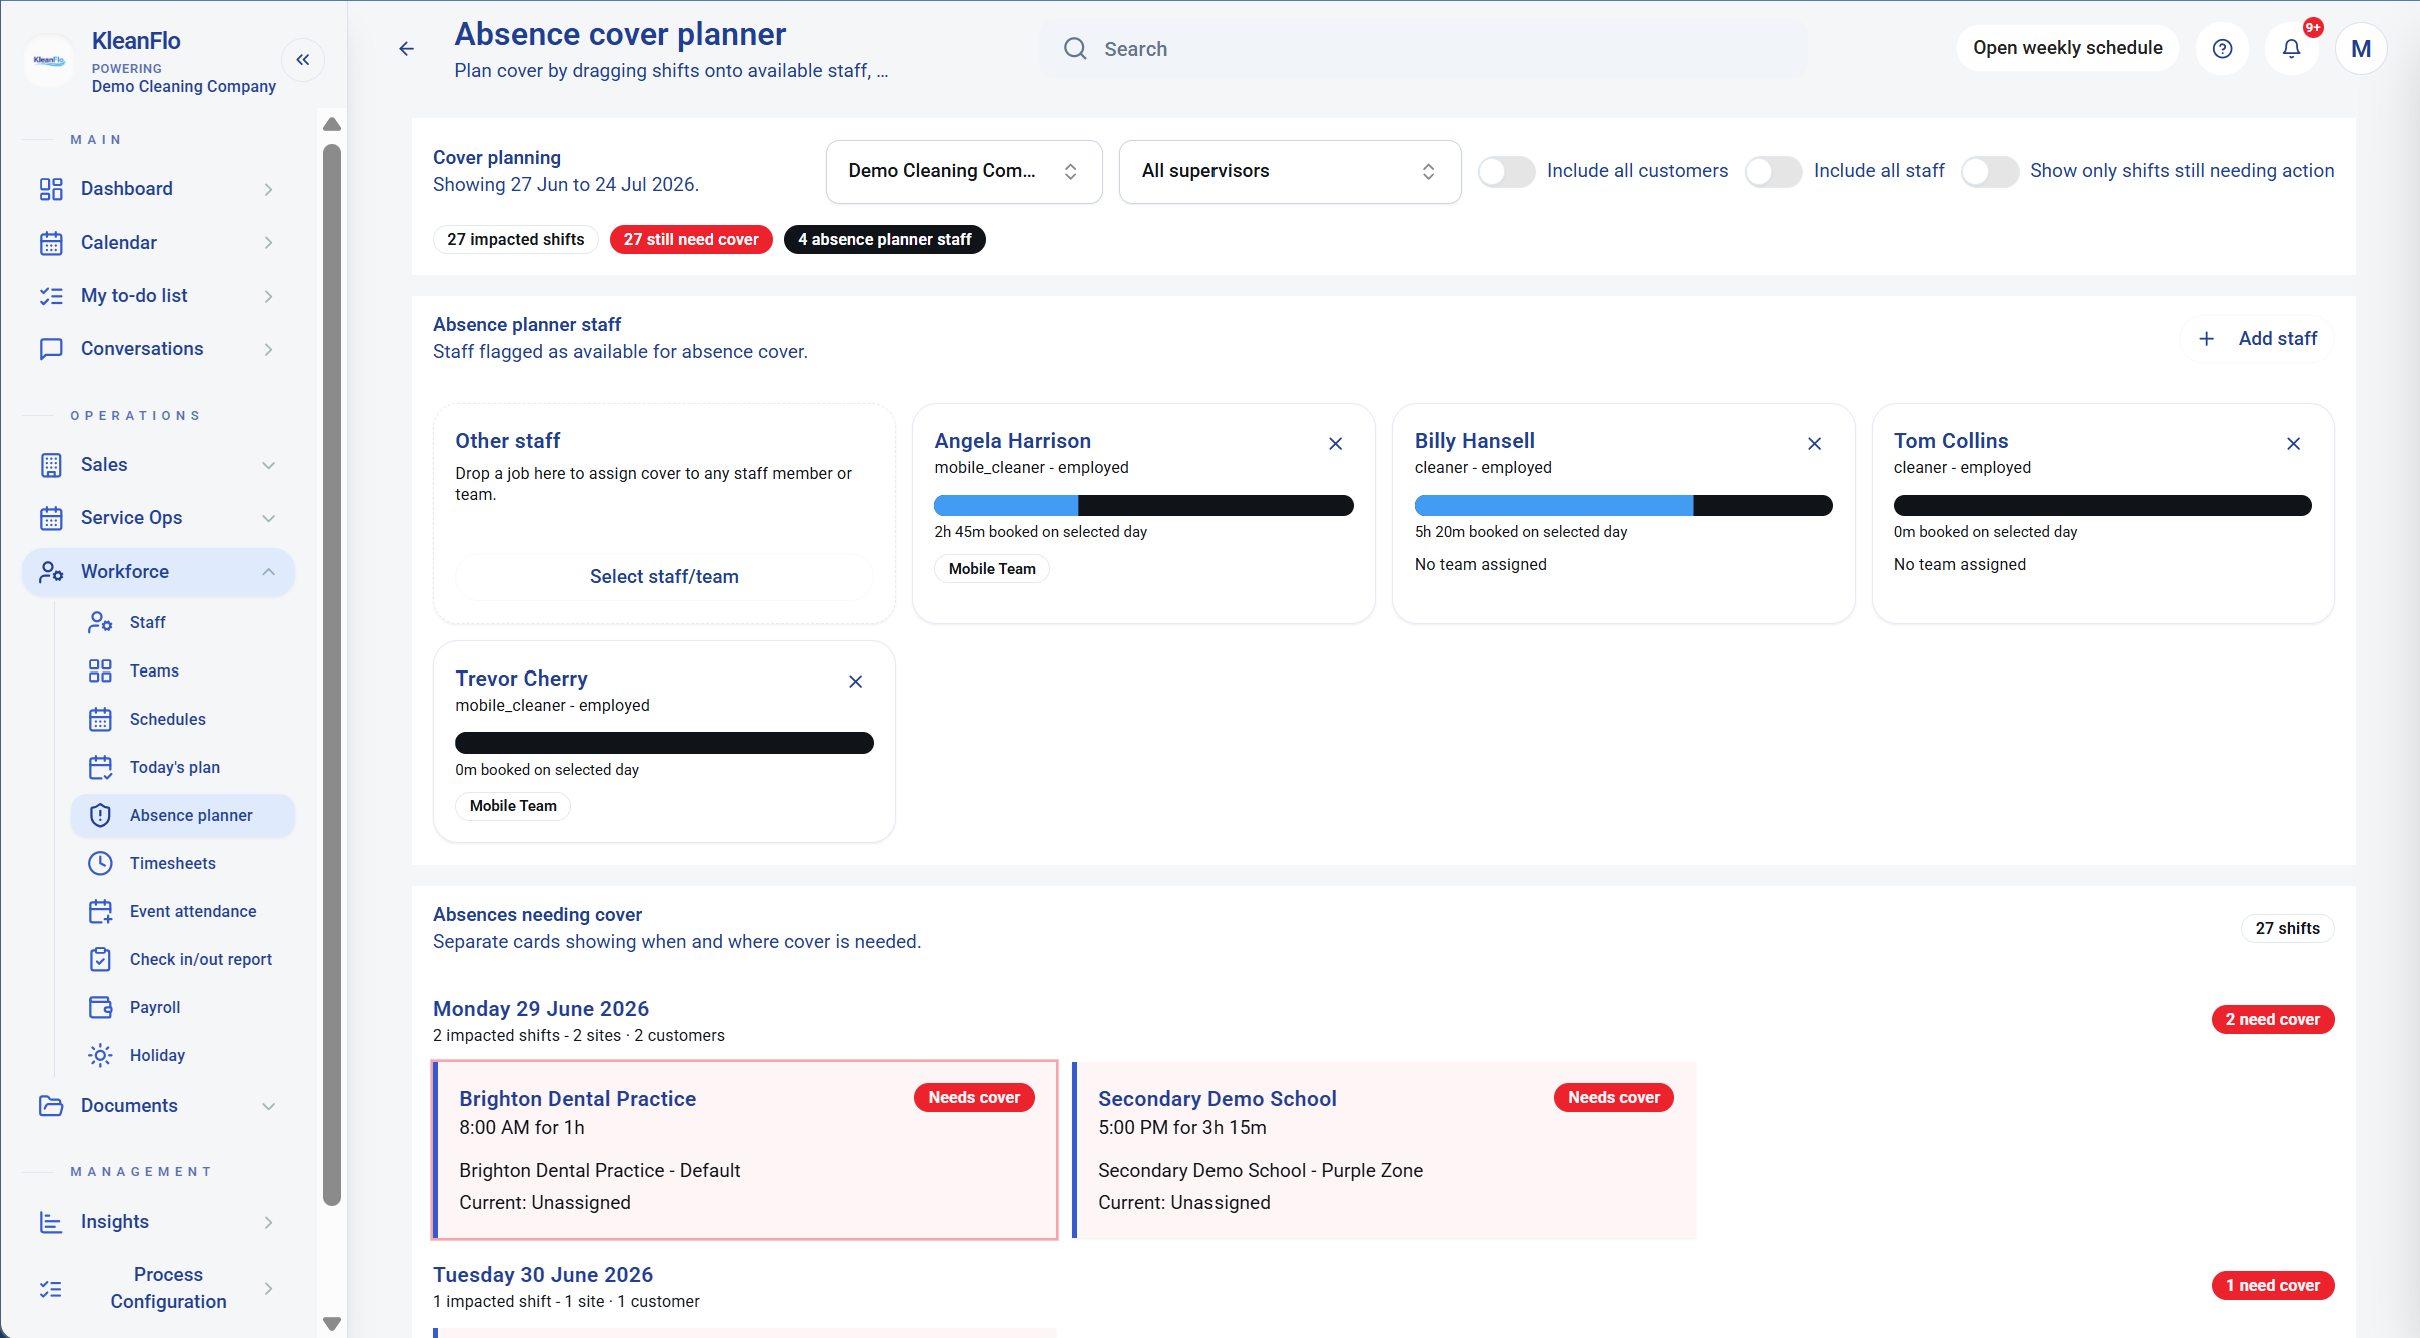Turn on Include all staff toggle

pos(1773,171)
